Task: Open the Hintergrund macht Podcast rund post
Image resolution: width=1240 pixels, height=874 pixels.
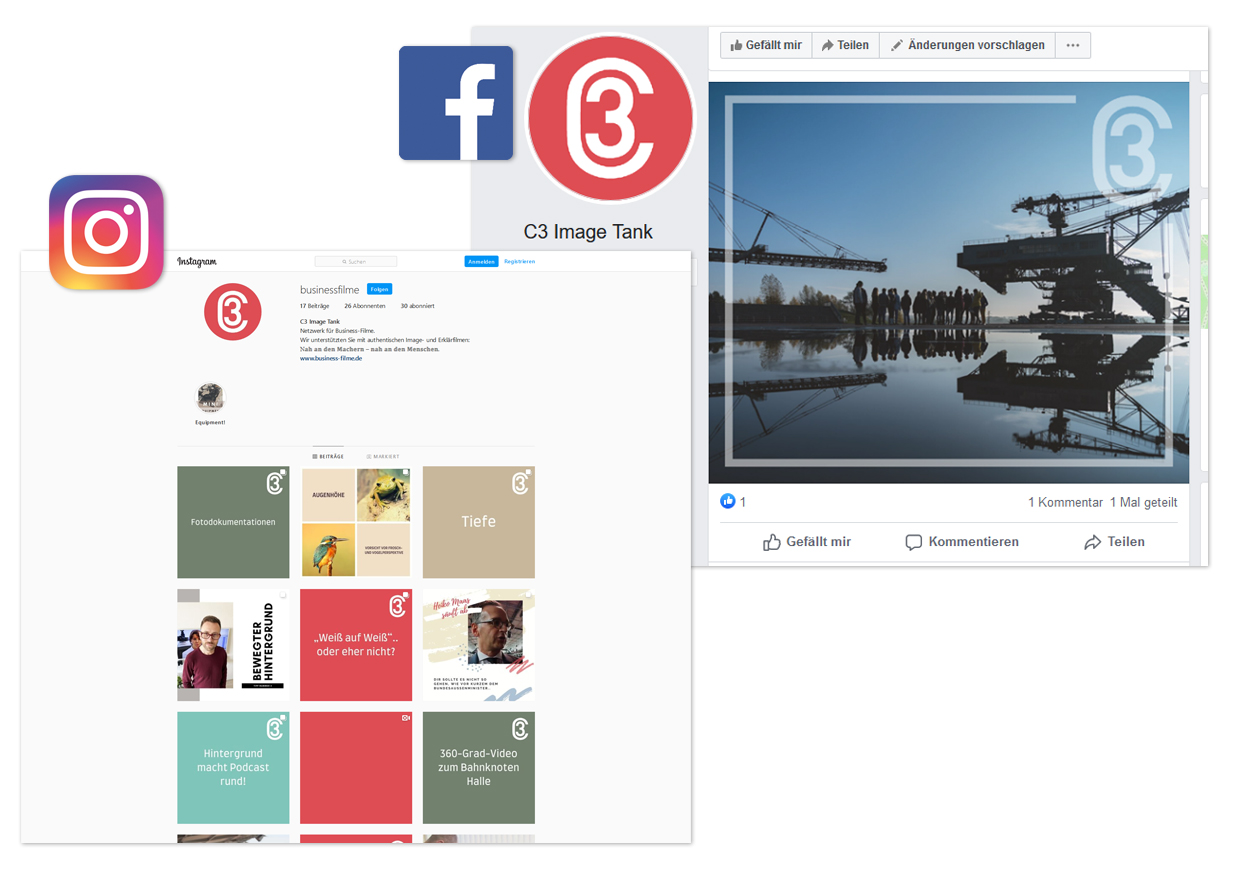Action: (x=233, y=768)
